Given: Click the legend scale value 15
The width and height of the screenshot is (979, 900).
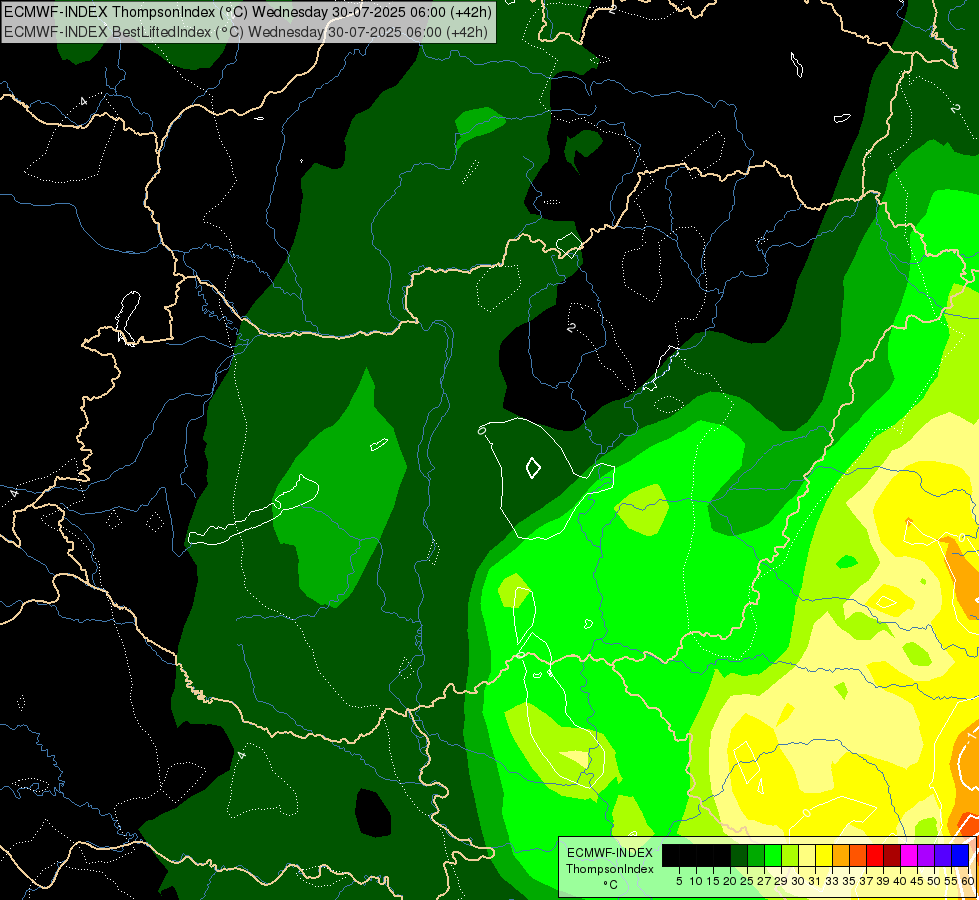Looking at the screenshot, I should point(713,881).
